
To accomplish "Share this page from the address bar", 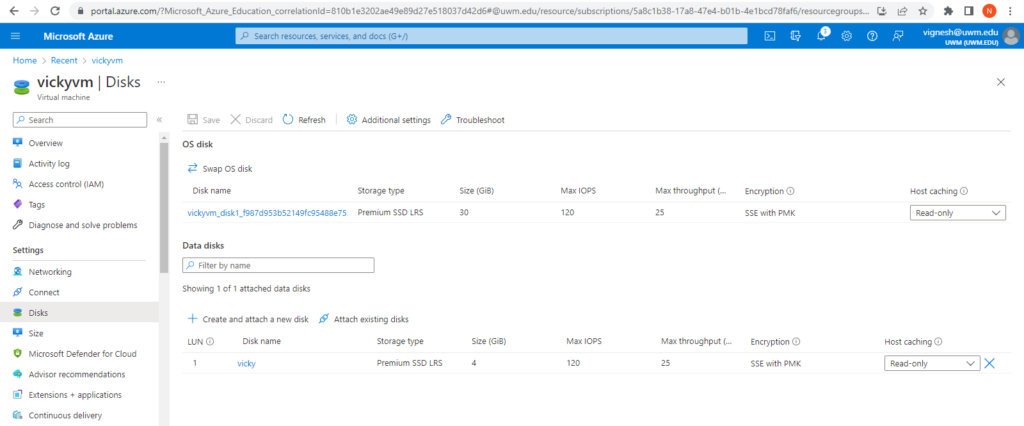I will click(x=903, y=11).
